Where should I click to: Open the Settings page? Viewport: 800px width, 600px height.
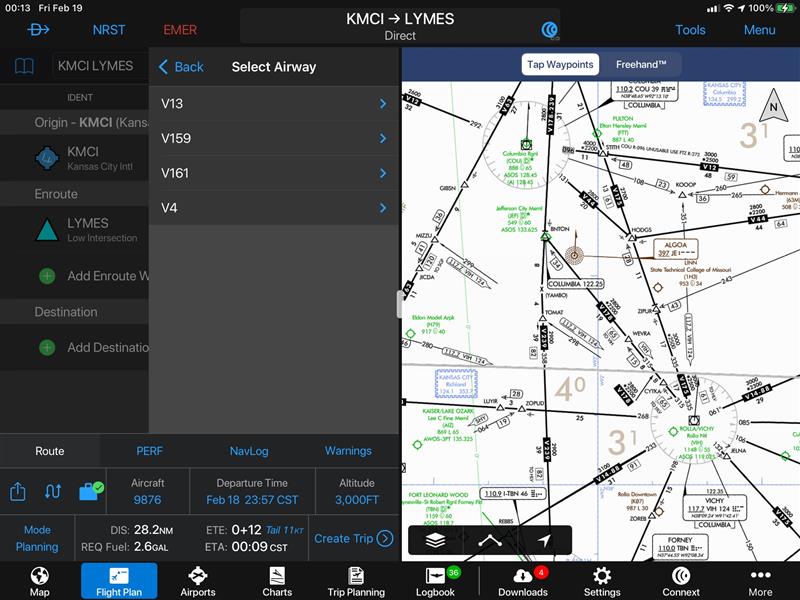(x=602, y=582)
